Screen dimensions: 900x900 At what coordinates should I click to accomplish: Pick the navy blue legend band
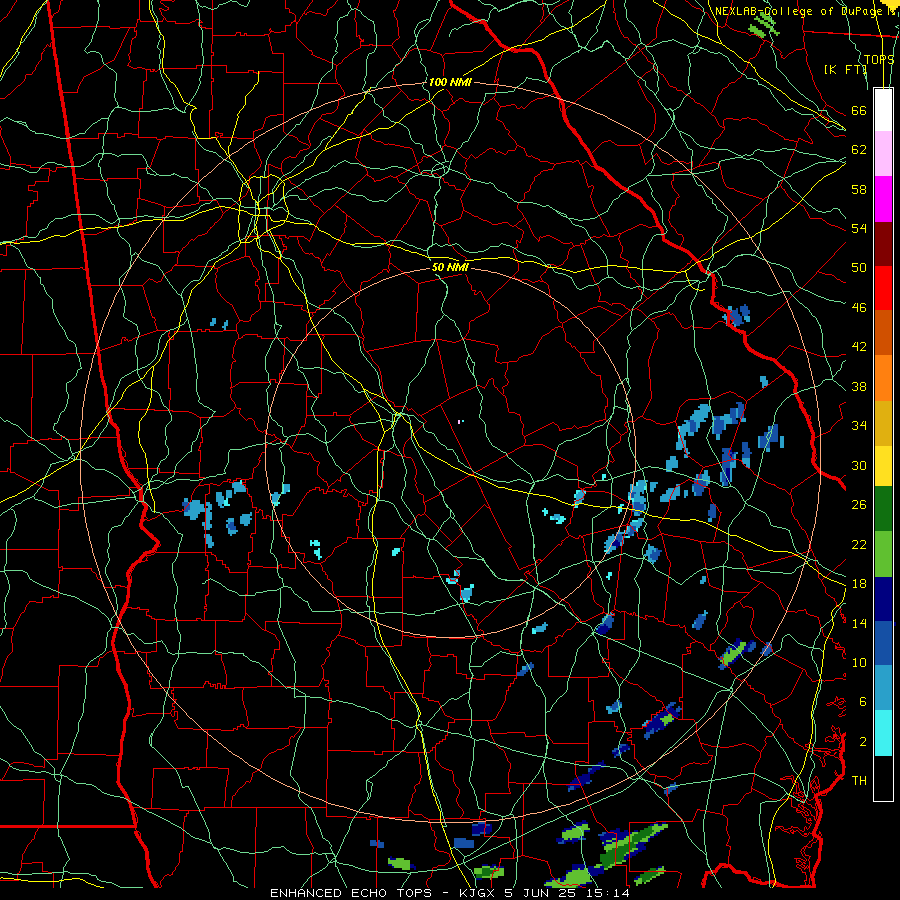(883, 599)
